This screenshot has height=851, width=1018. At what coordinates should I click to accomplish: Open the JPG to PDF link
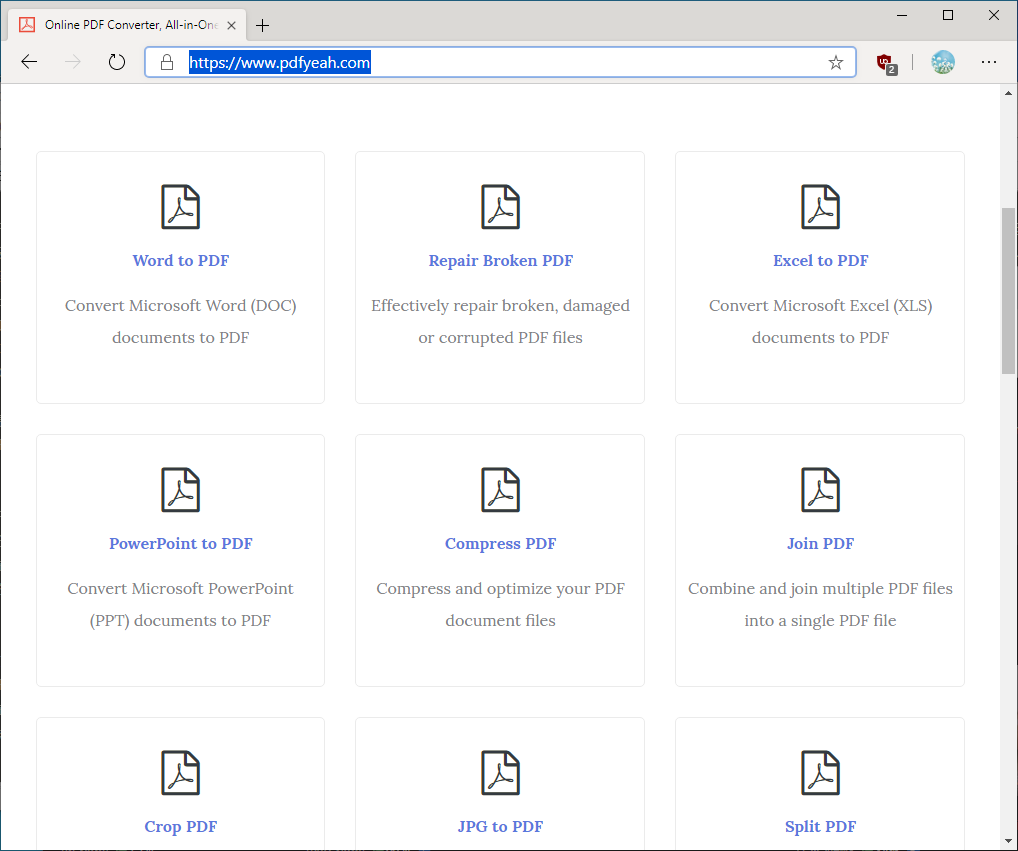point(501,827)
